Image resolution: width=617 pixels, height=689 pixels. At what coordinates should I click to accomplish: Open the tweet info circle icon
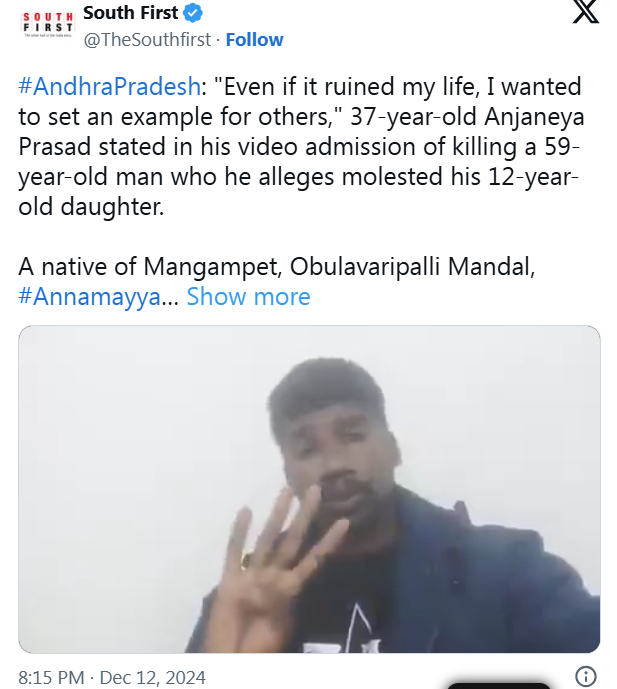[587, 676]
